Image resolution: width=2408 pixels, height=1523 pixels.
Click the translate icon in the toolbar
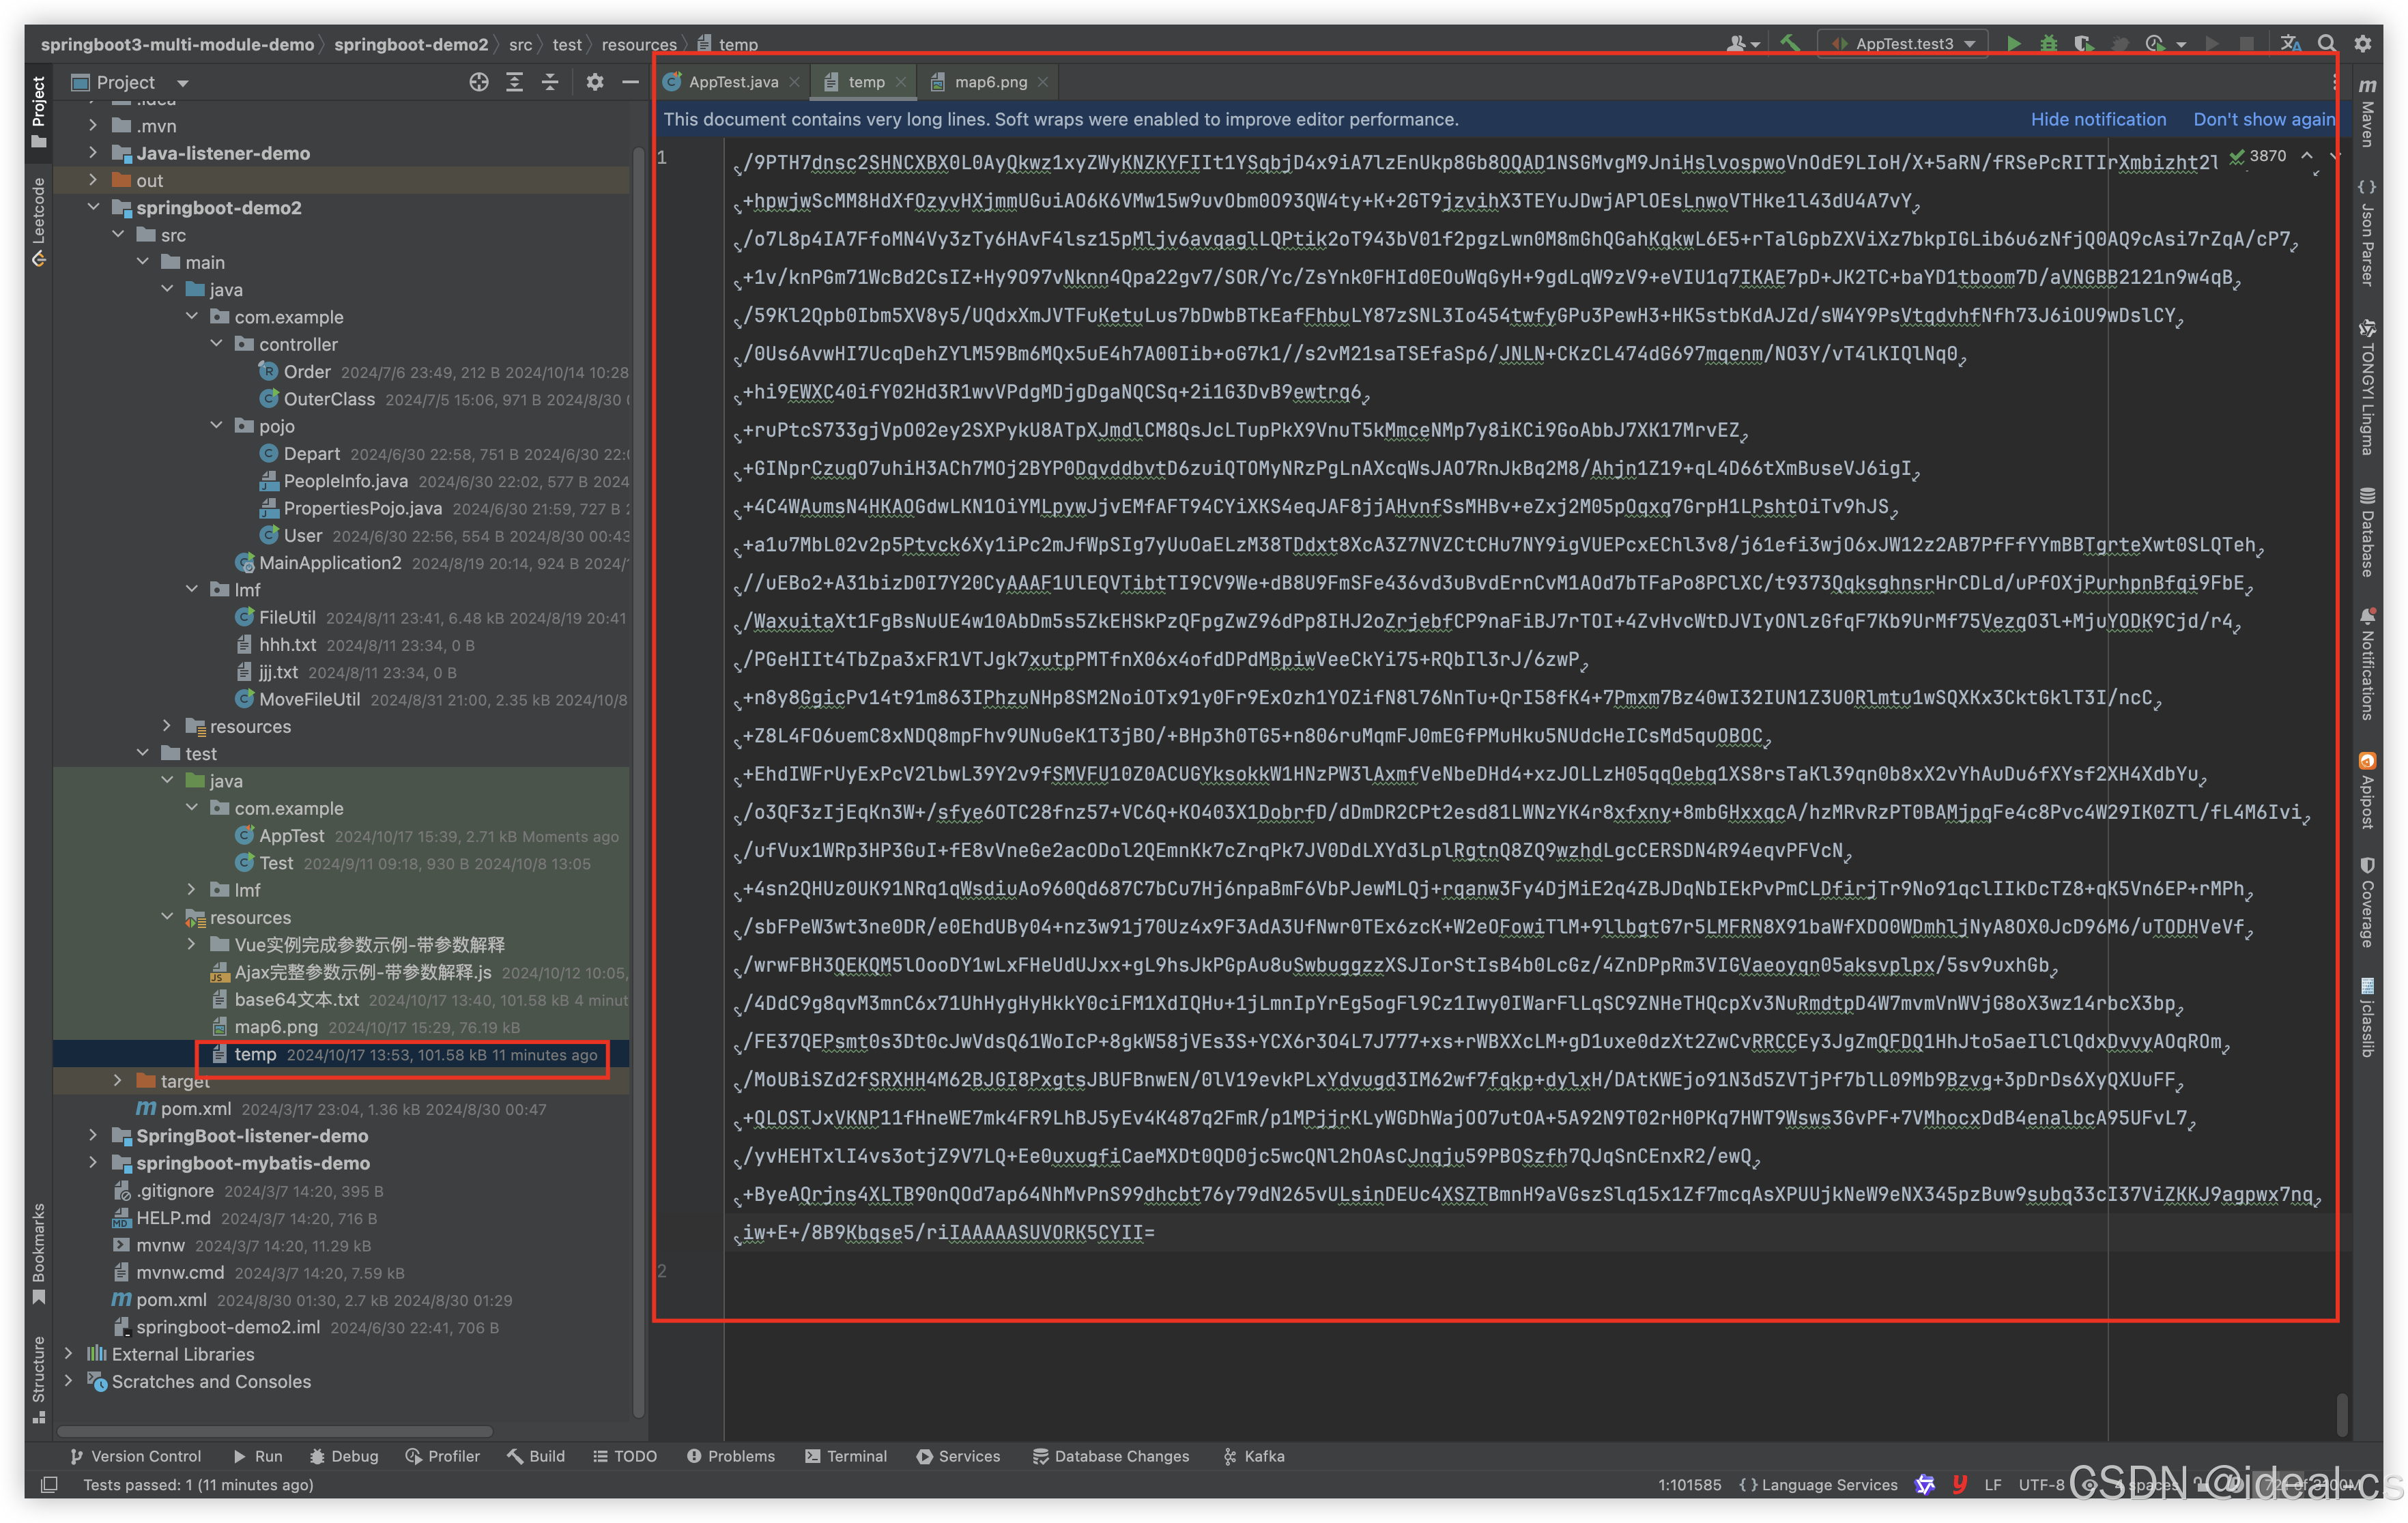2290,43
